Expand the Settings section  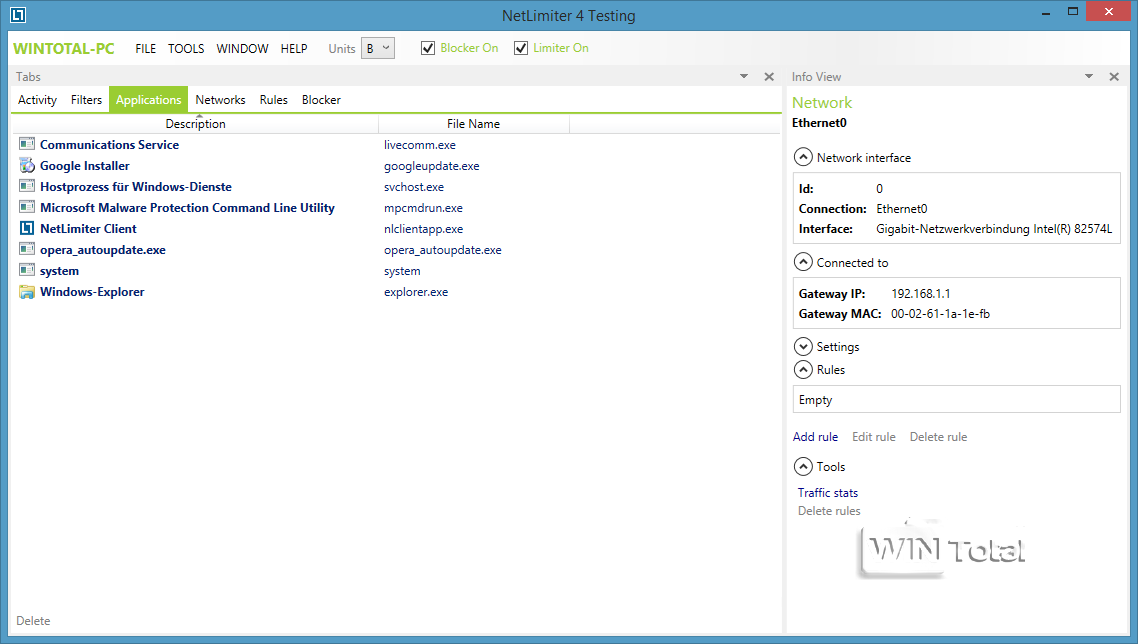[802, 347]
